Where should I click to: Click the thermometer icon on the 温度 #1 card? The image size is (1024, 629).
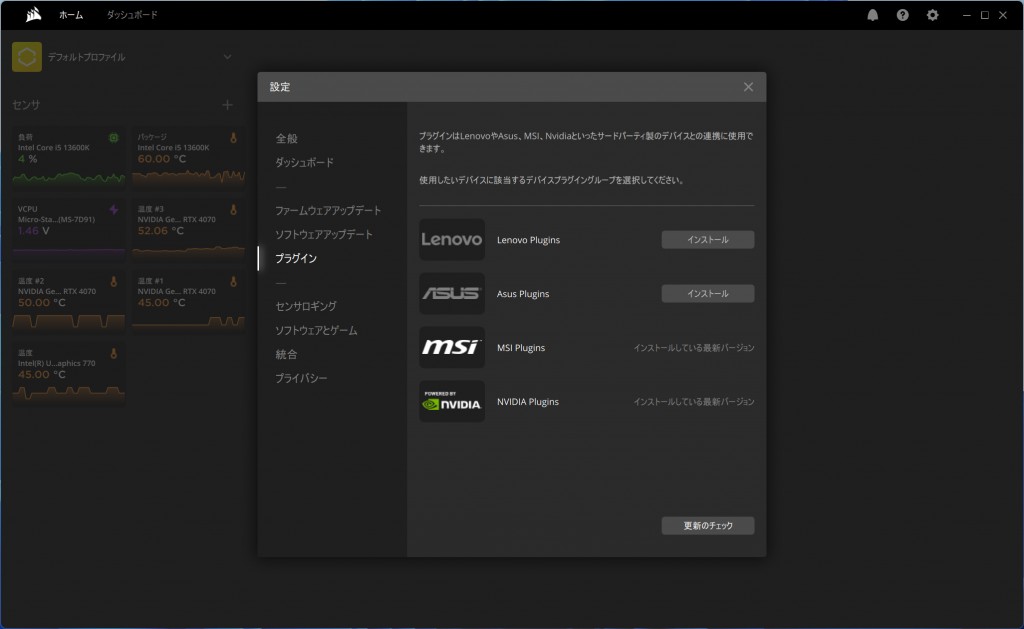coord(233,282)
